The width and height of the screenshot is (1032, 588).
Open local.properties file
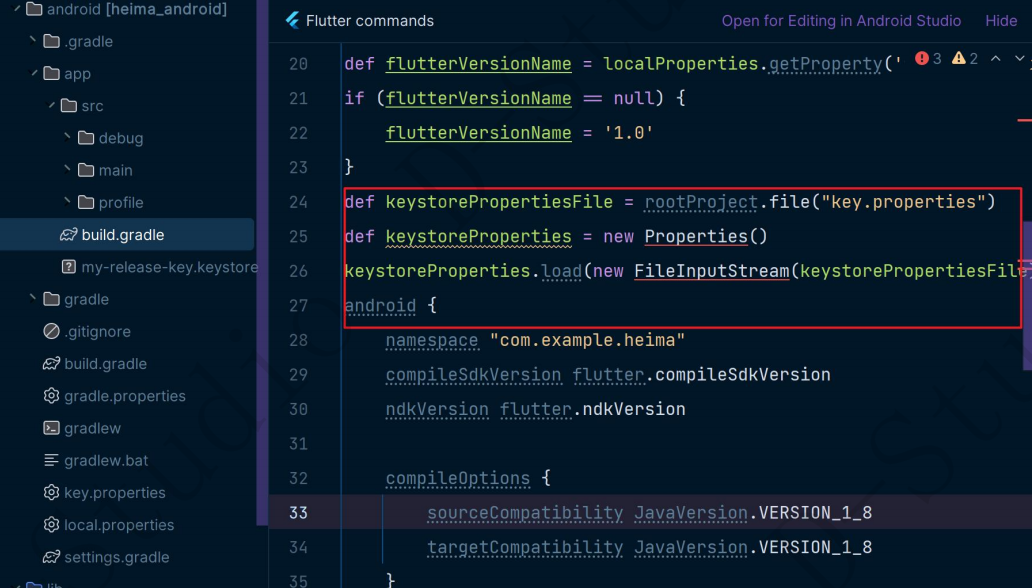coord(119,525)
